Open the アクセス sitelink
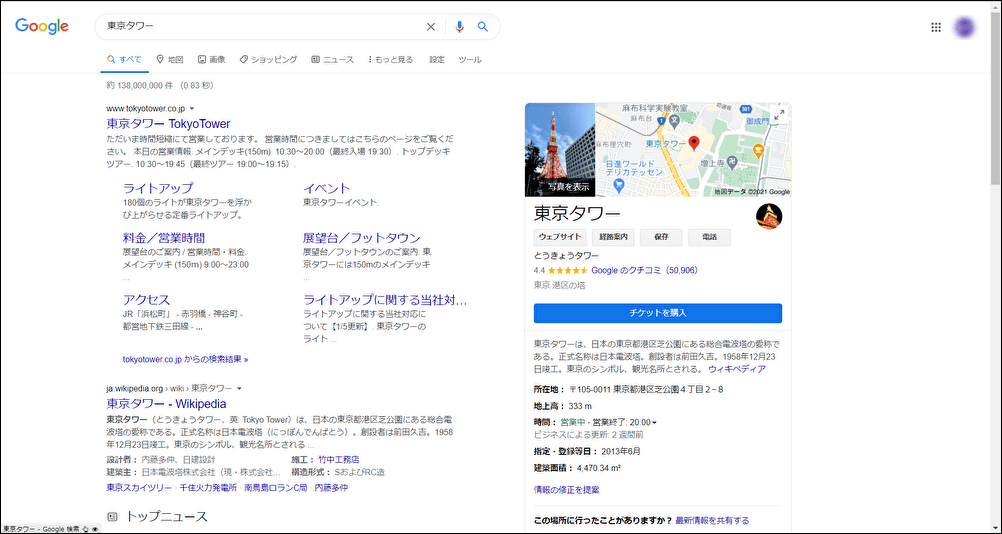Image resolution: width=1002 pixels, height=534 pixels. 146,300
